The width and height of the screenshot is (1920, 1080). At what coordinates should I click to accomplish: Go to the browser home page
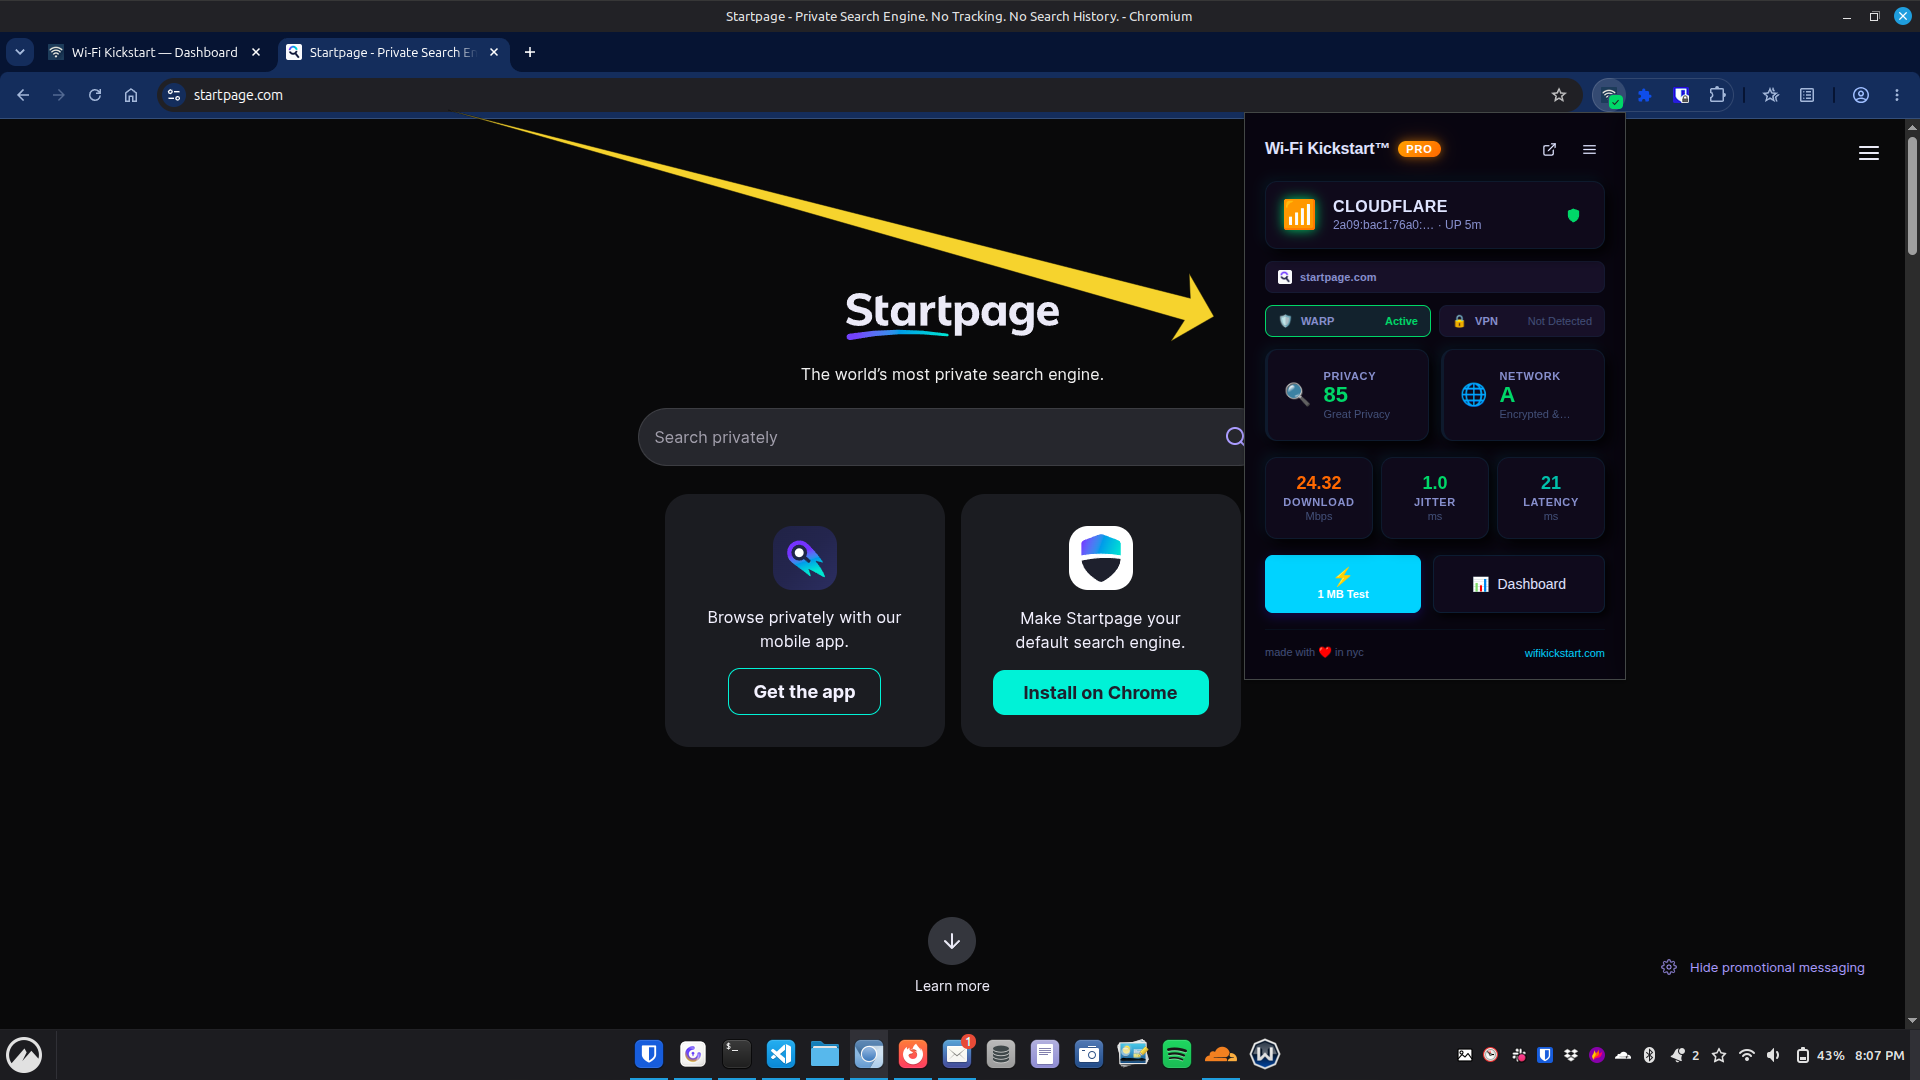click(131, 95)
